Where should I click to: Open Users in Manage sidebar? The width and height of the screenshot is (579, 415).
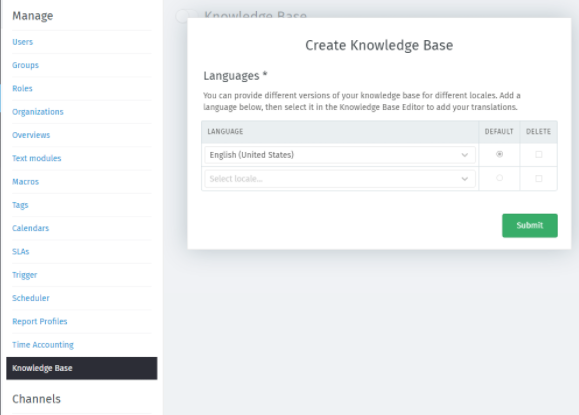[x=23, y=42]
